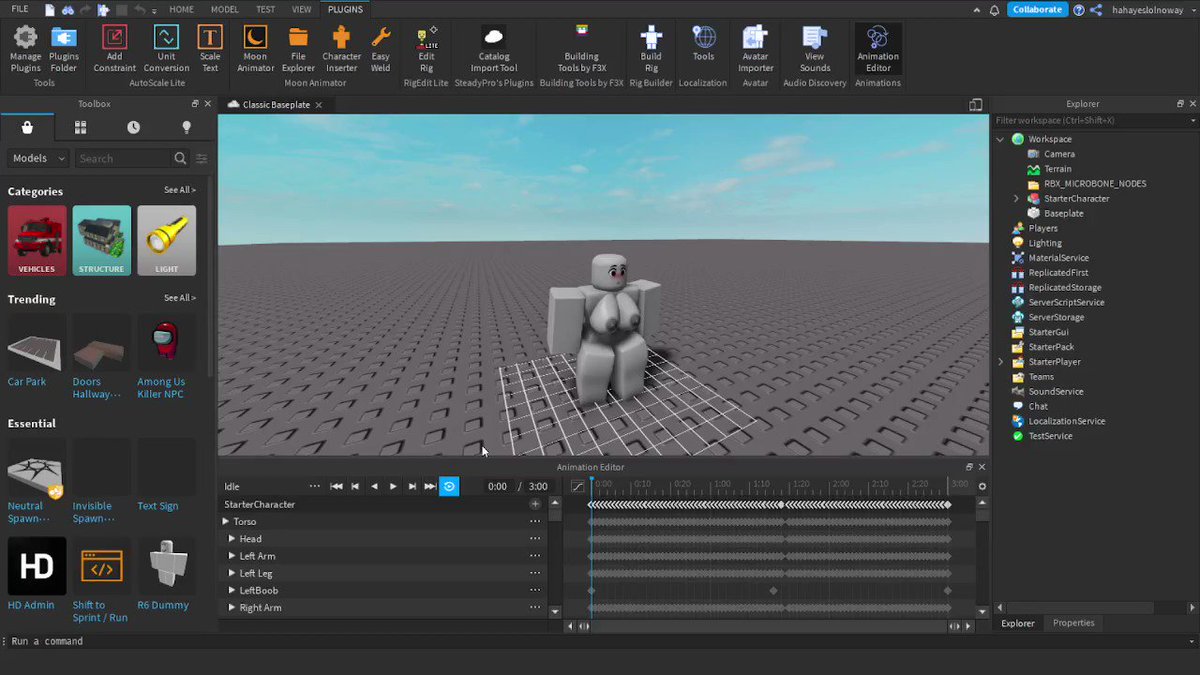The width and height of the screenshot is (1200, 675).
Task: Switch to the VIEW ribbon tab
Action: tap(301, 9)
